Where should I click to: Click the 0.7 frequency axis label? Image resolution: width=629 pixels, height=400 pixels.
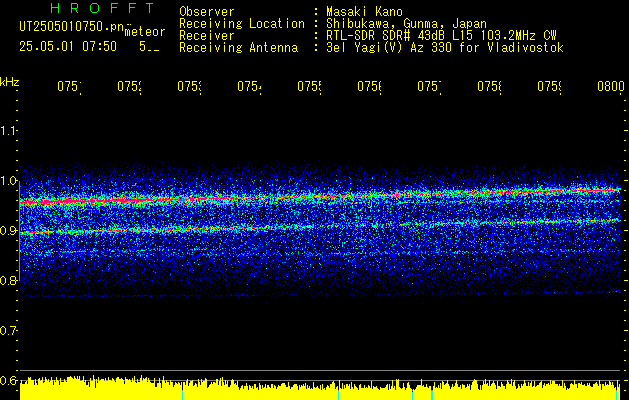pyautogui.click(x=9, y=331)
